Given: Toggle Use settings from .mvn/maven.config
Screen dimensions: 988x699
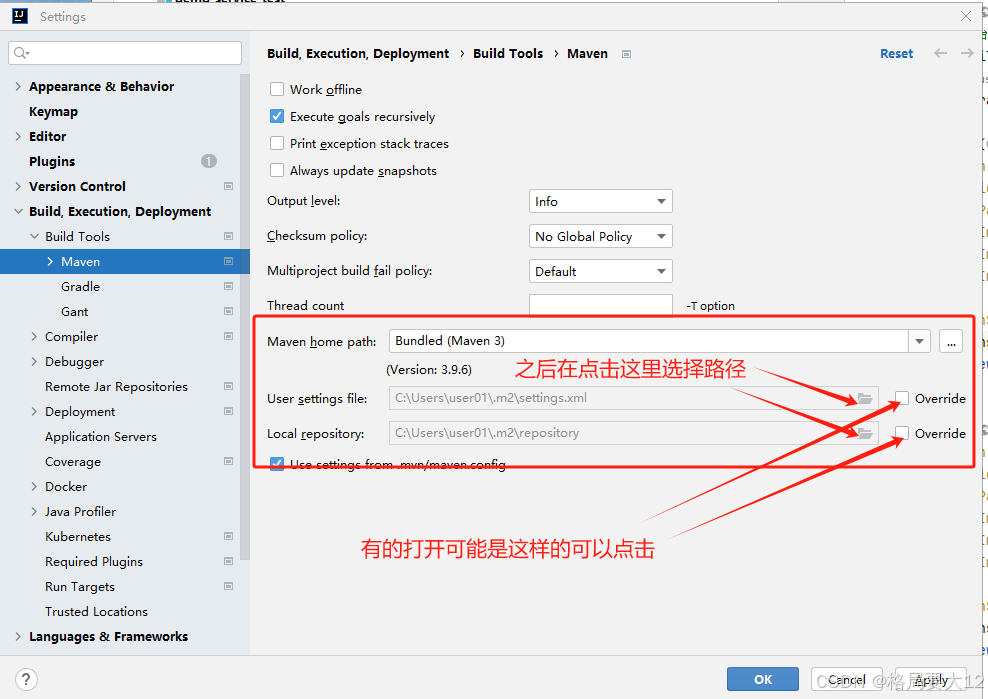Looking at the screenshot, I should point(277,465).
